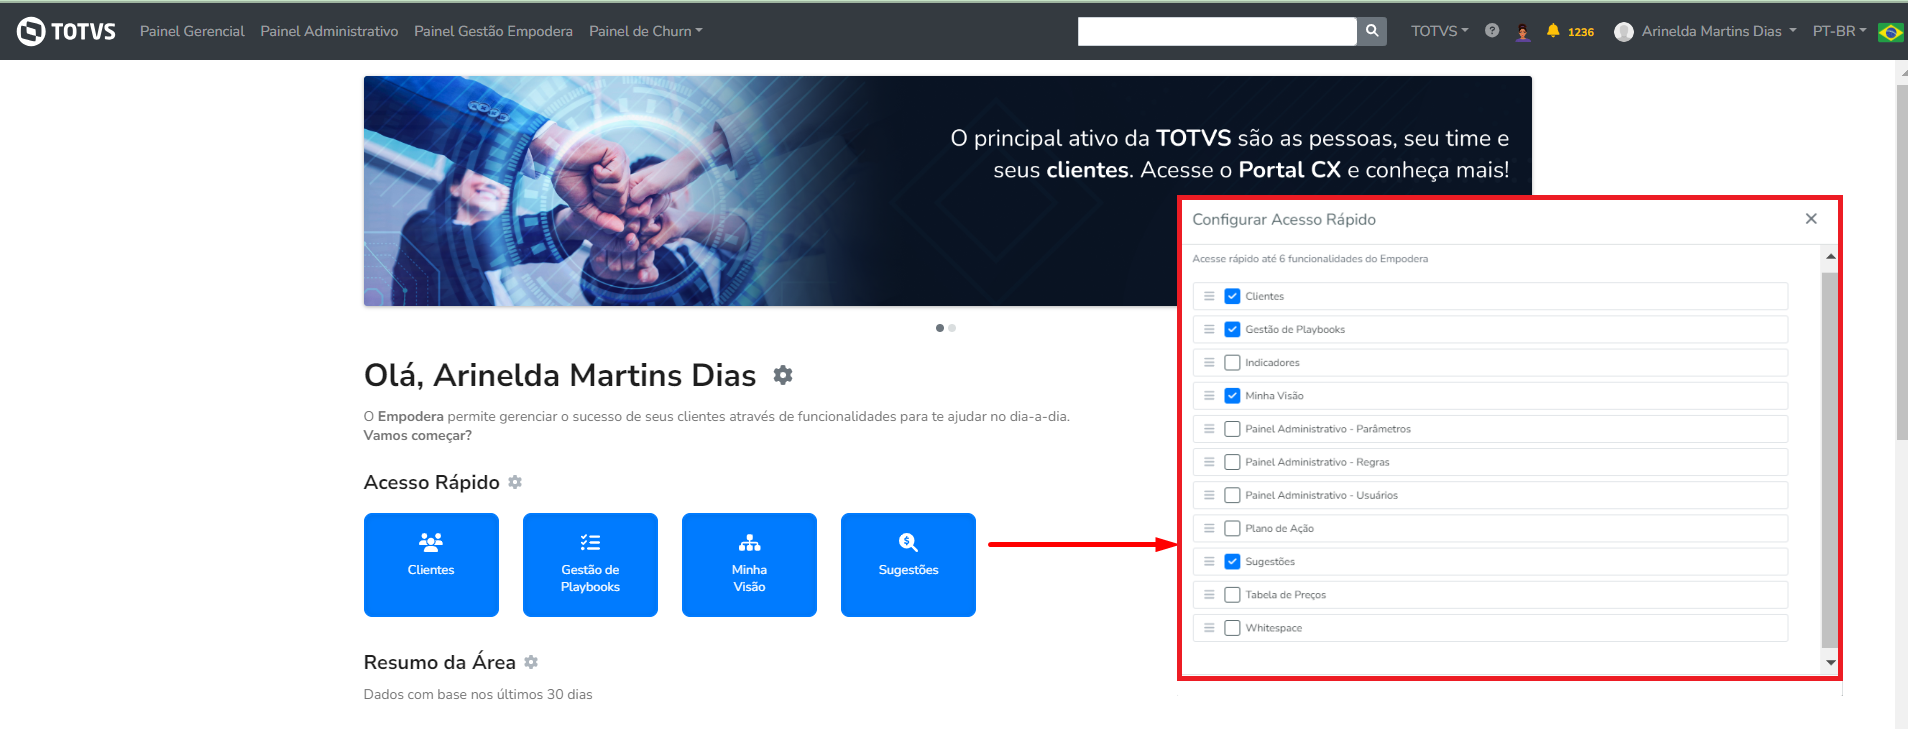
Task: Click the 1236 notifications count
Action: pos(1581,32)
